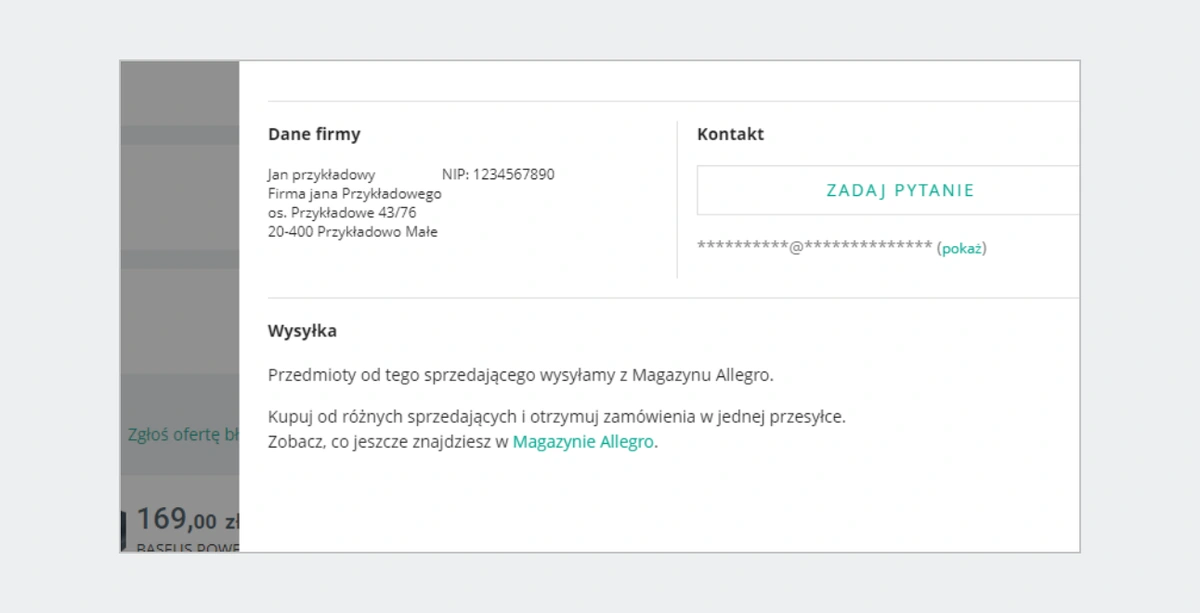Click postal line 20-400 Przykładowo Małe
The height and width of the screenshot is (613, 1200).
(352, 232)
